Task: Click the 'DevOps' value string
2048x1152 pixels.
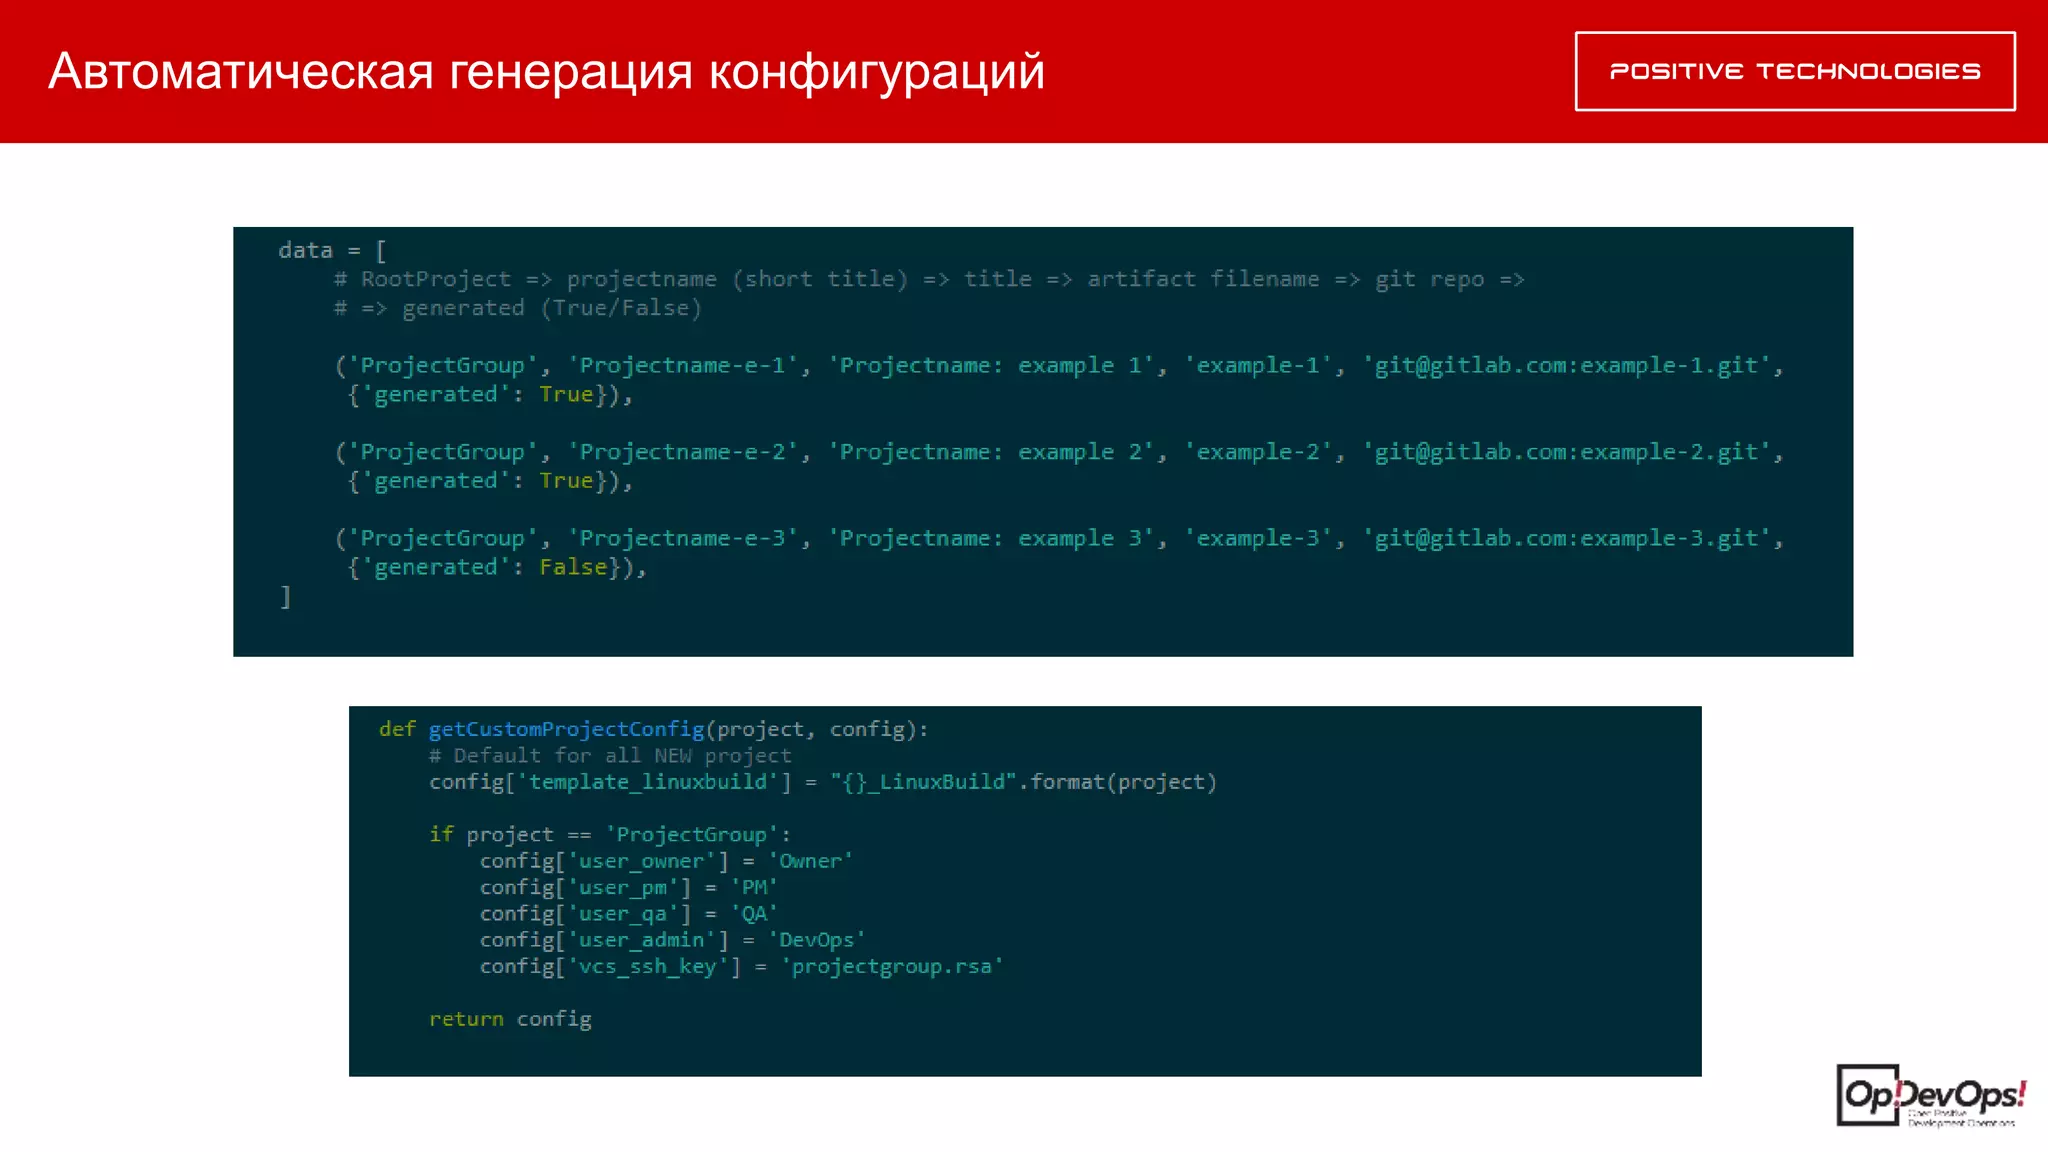Action: [817, 940]
